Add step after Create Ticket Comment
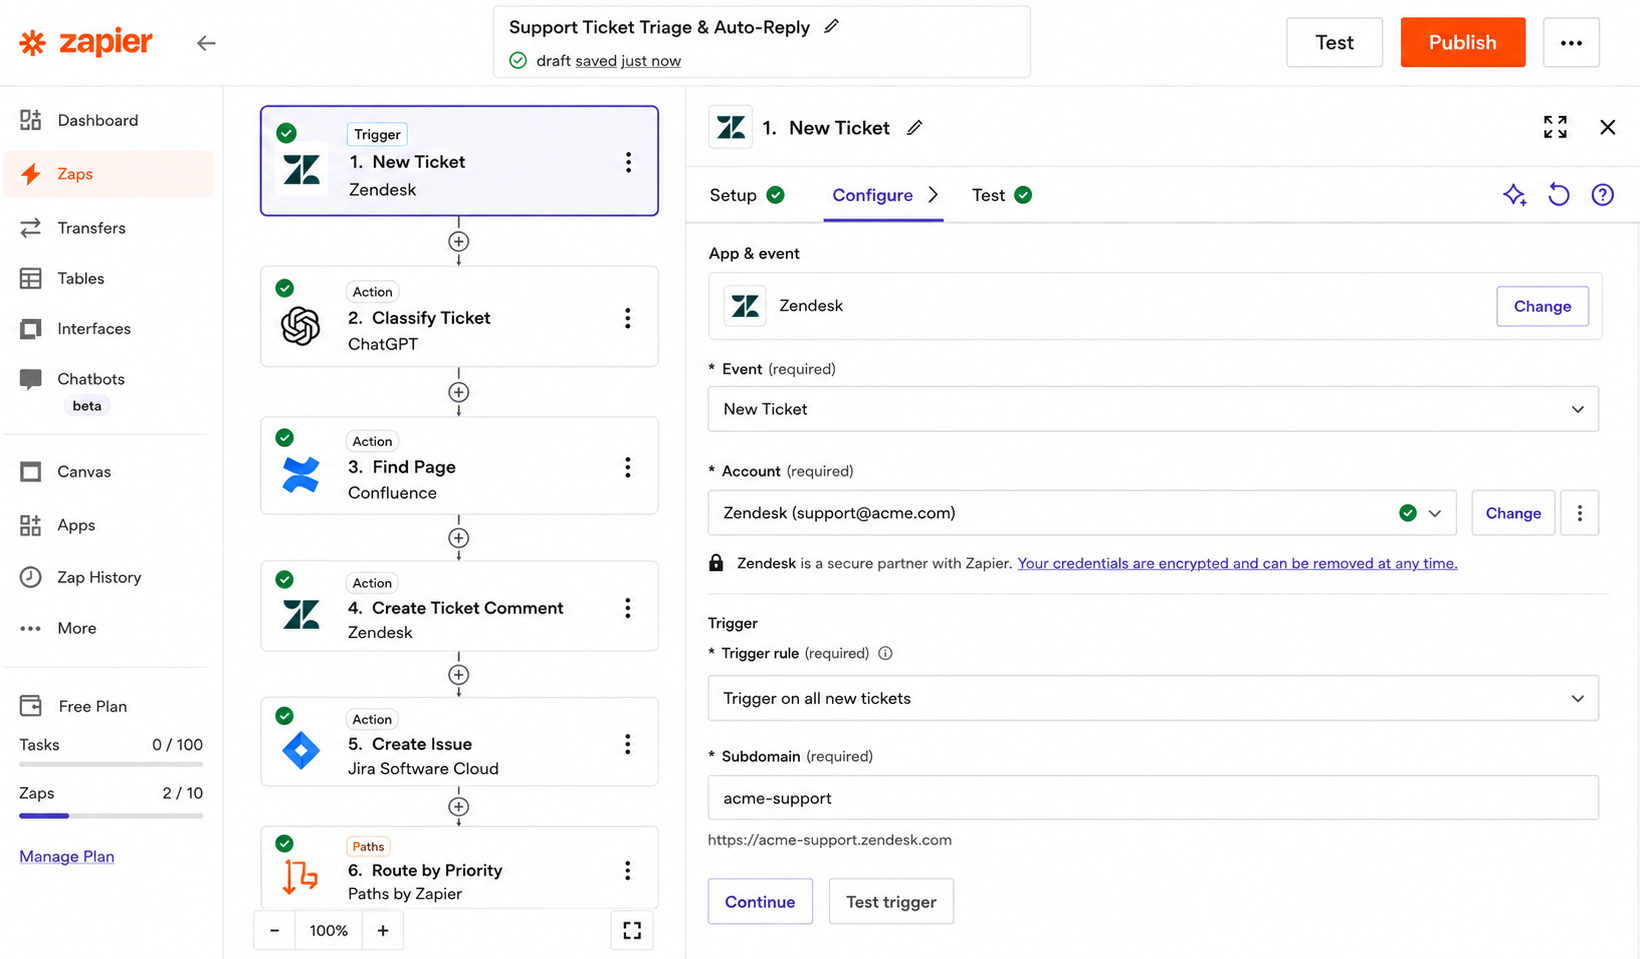Image resolution: width=1640 pixels, height=959 pixels. (459, 675)
